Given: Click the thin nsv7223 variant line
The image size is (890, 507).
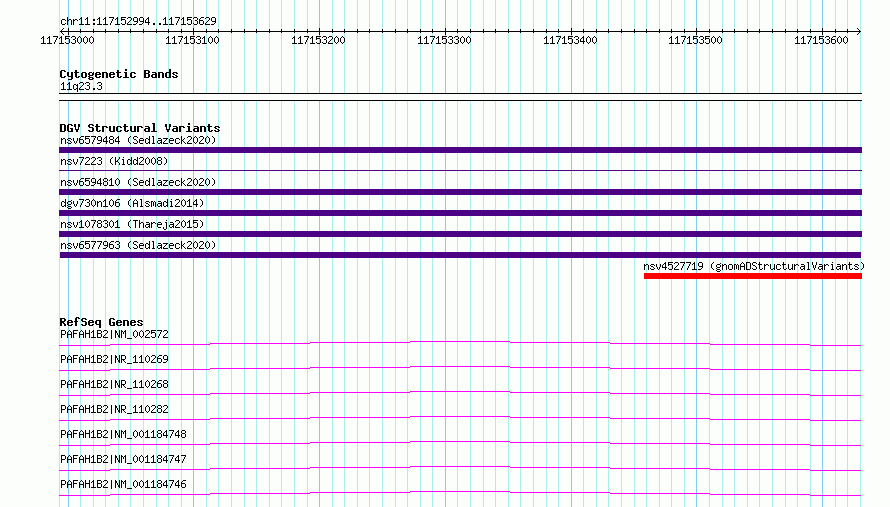Looking at the screenshot, I should tap(460, 170).
